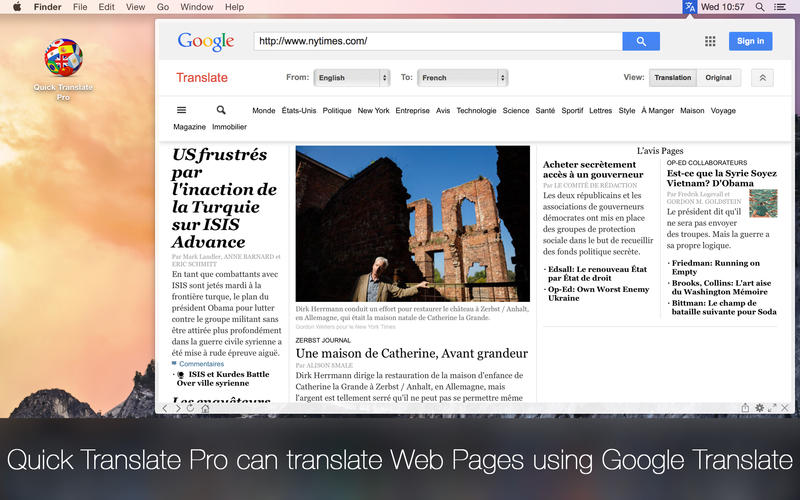Click the URL input field
Image resolution: width=800 pixels, height=500 pixels.
(436, 41)
